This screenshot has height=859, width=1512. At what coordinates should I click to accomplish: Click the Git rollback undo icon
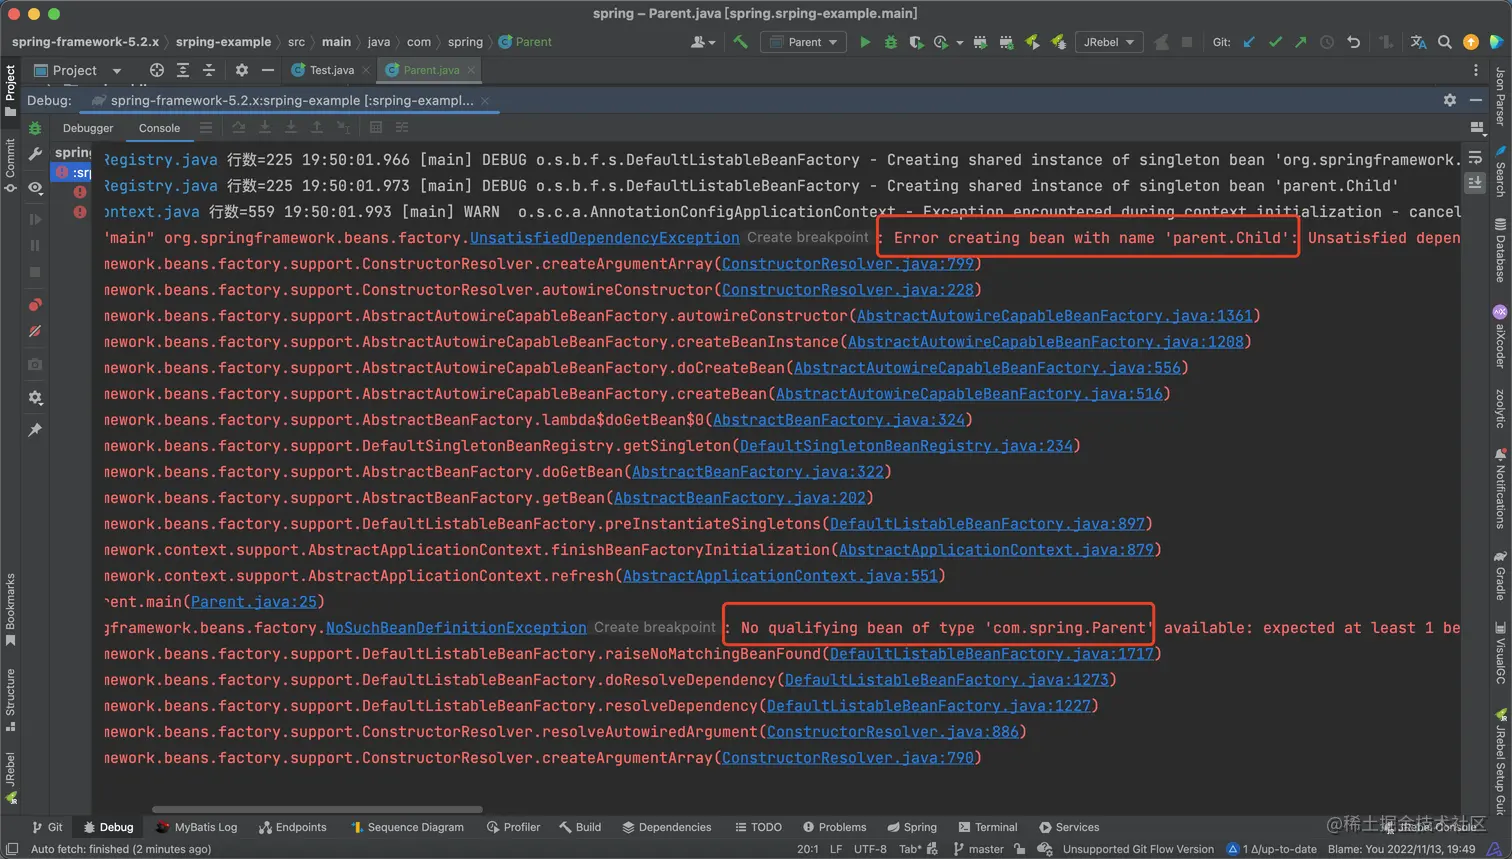(x=1353, y=42)
